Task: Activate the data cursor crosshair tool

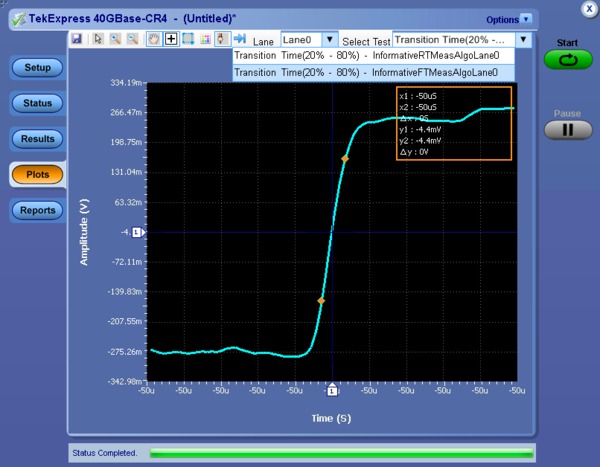Action: point(171,39)
